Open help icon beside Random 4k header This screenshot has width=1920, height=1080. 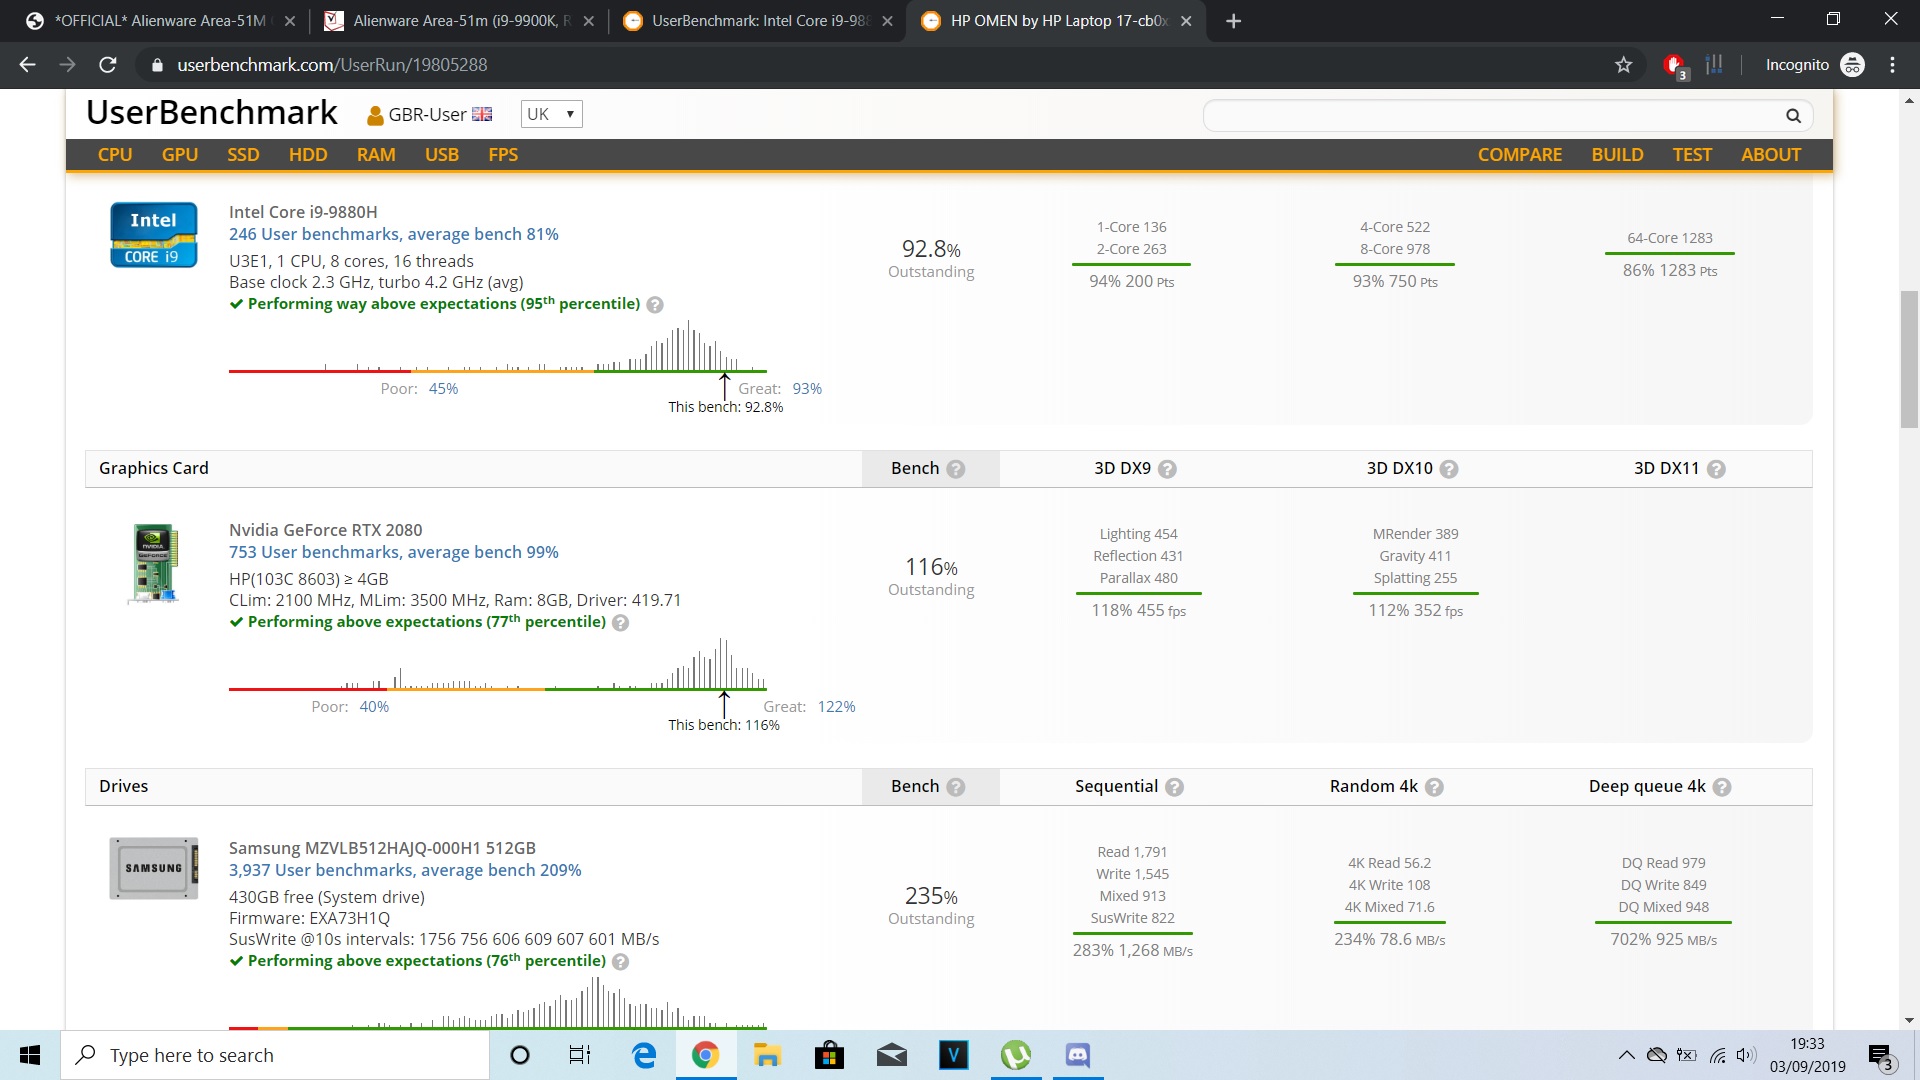click(x=1434, y=787)
